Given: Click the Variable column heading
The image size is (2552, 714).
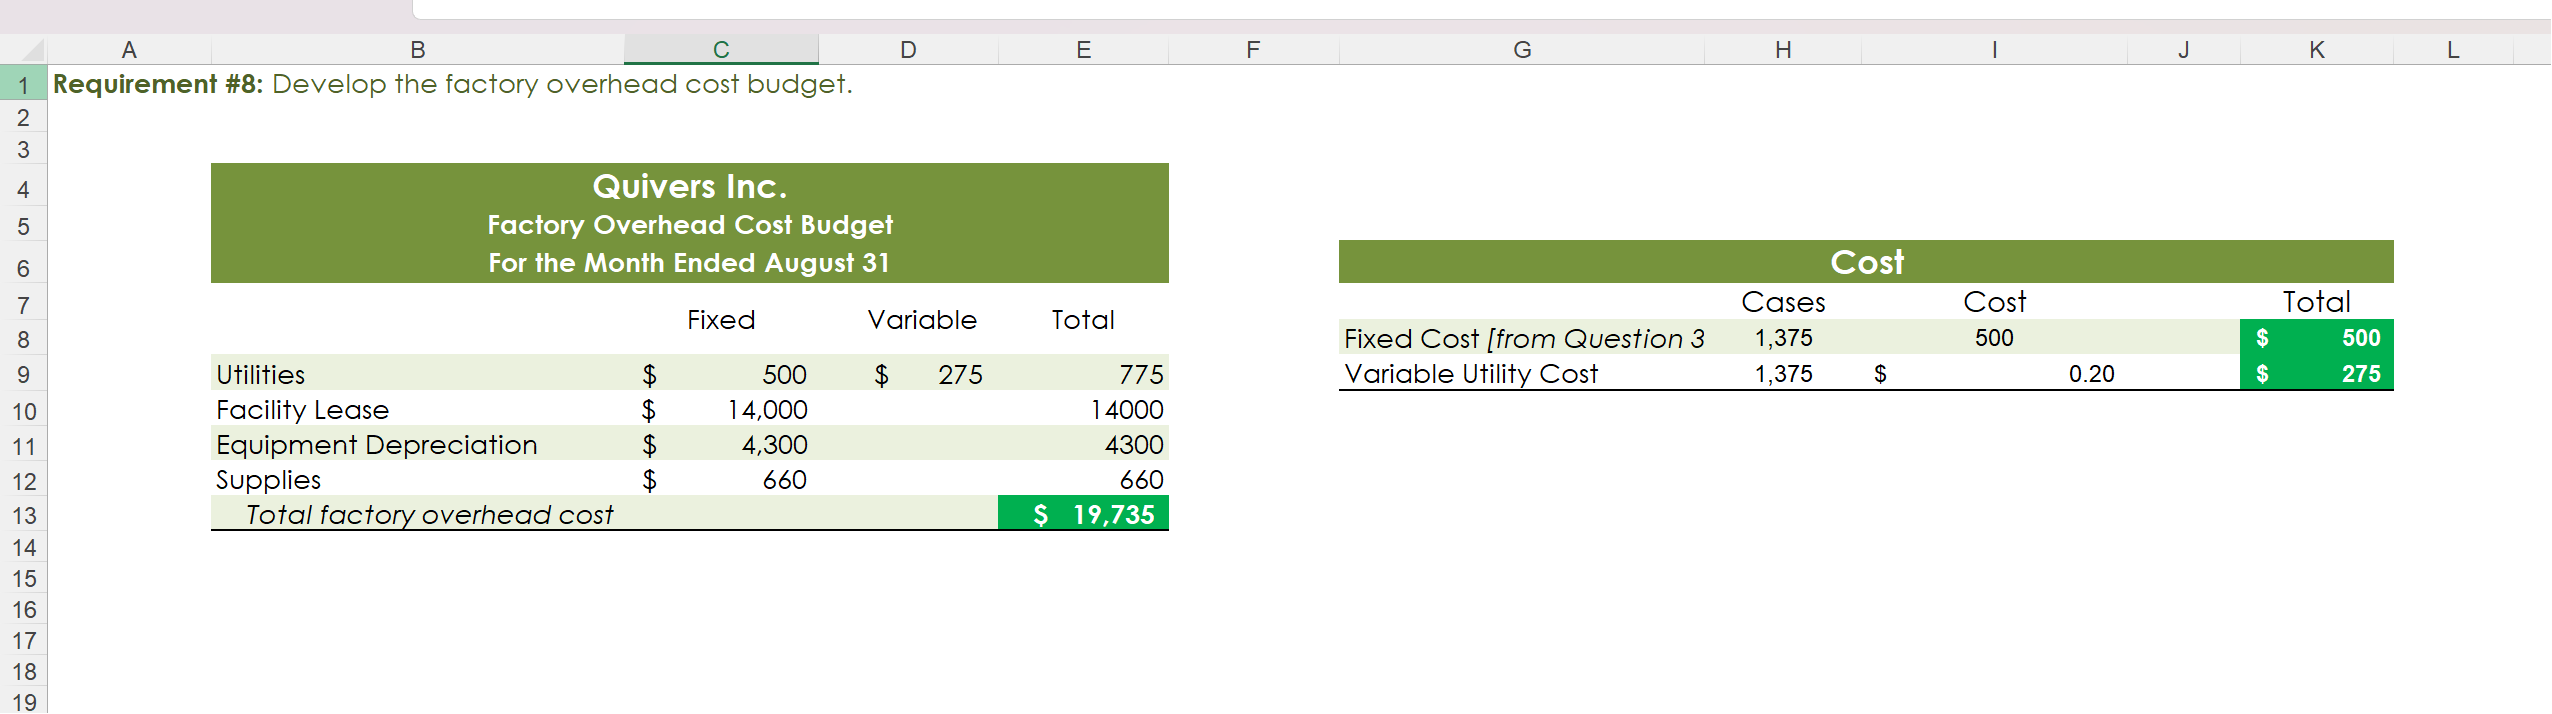Looking at the screenshot, I should tap(922, 320).
